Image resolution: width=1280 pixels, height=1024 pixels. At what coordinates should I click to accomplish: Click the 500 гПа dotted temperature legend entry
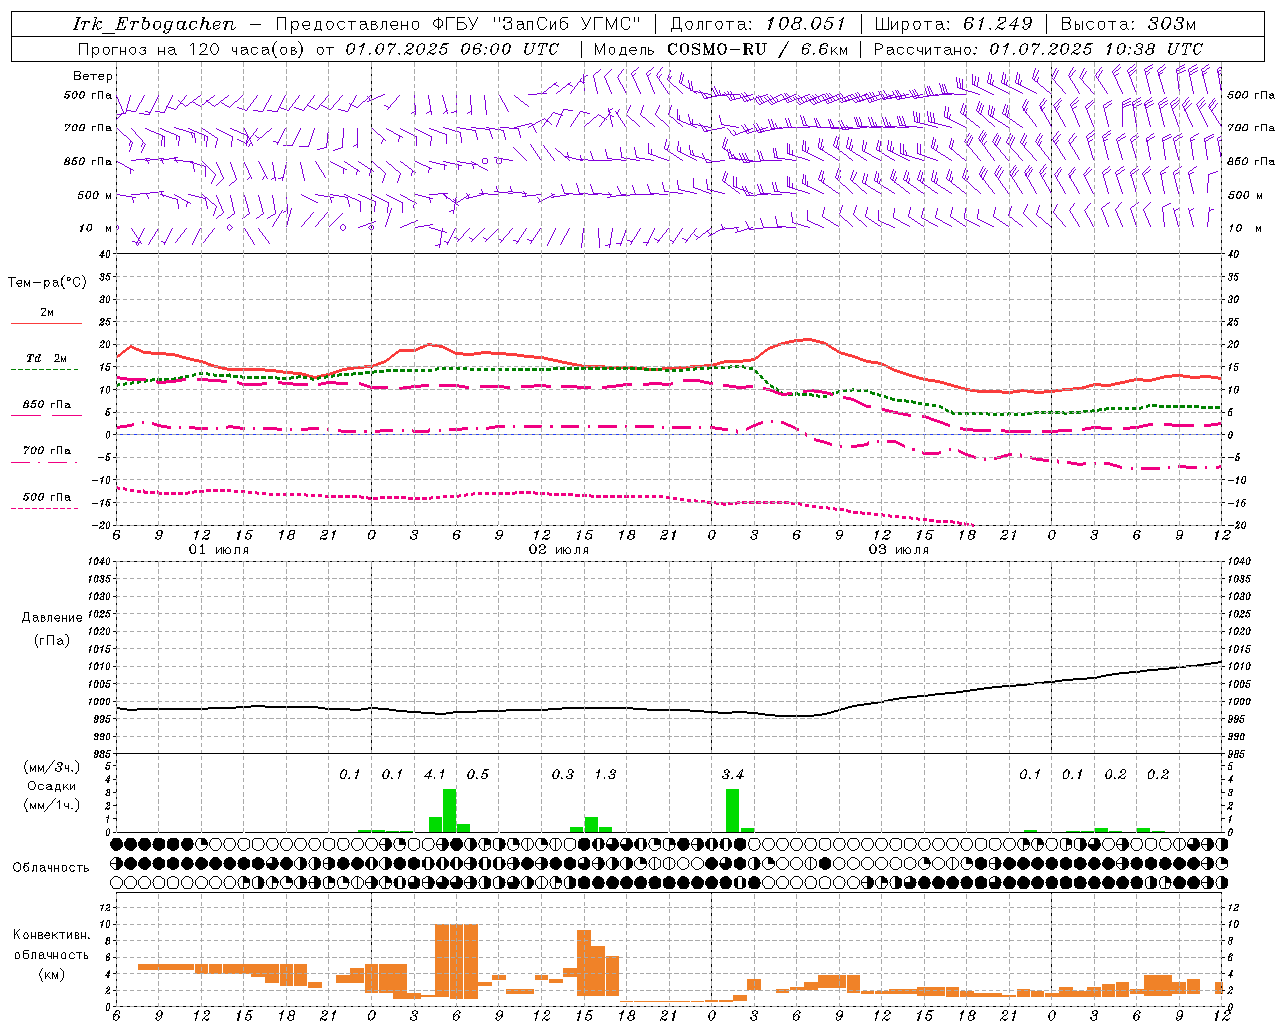(47, 501)
